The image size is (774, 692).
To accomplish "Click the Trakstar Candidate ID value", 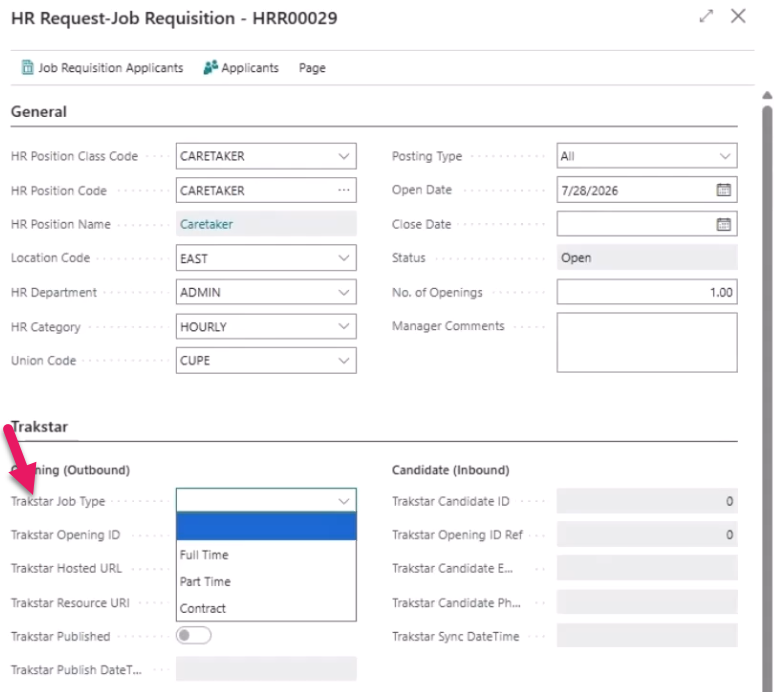I will click(647, 501).
